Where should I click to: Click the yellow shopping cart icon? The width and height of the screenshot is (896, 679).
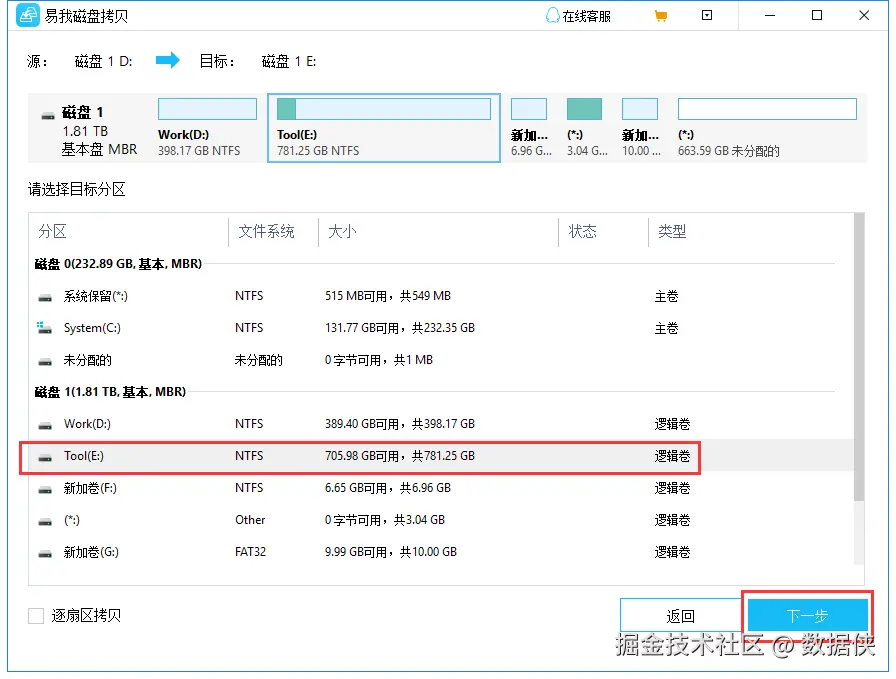click(661, 15)
